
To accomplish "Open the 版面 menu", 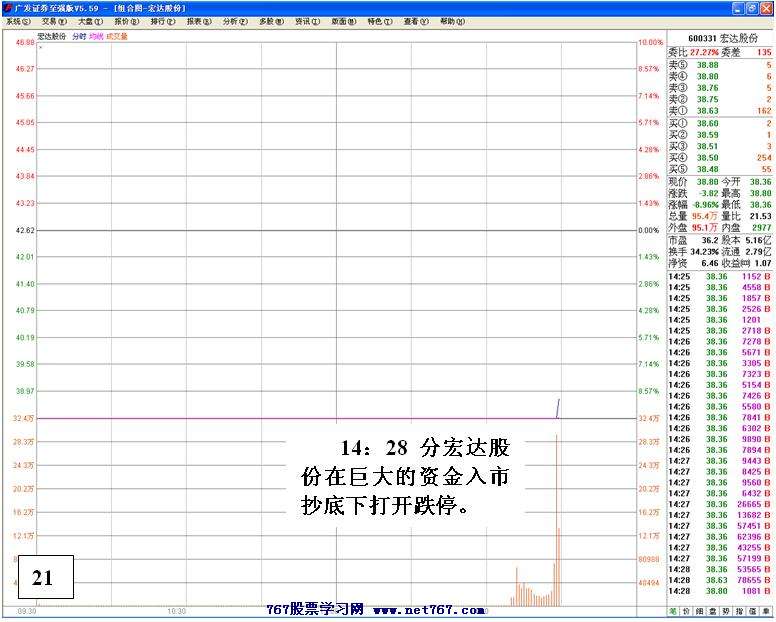I will (x=344, y=22).
